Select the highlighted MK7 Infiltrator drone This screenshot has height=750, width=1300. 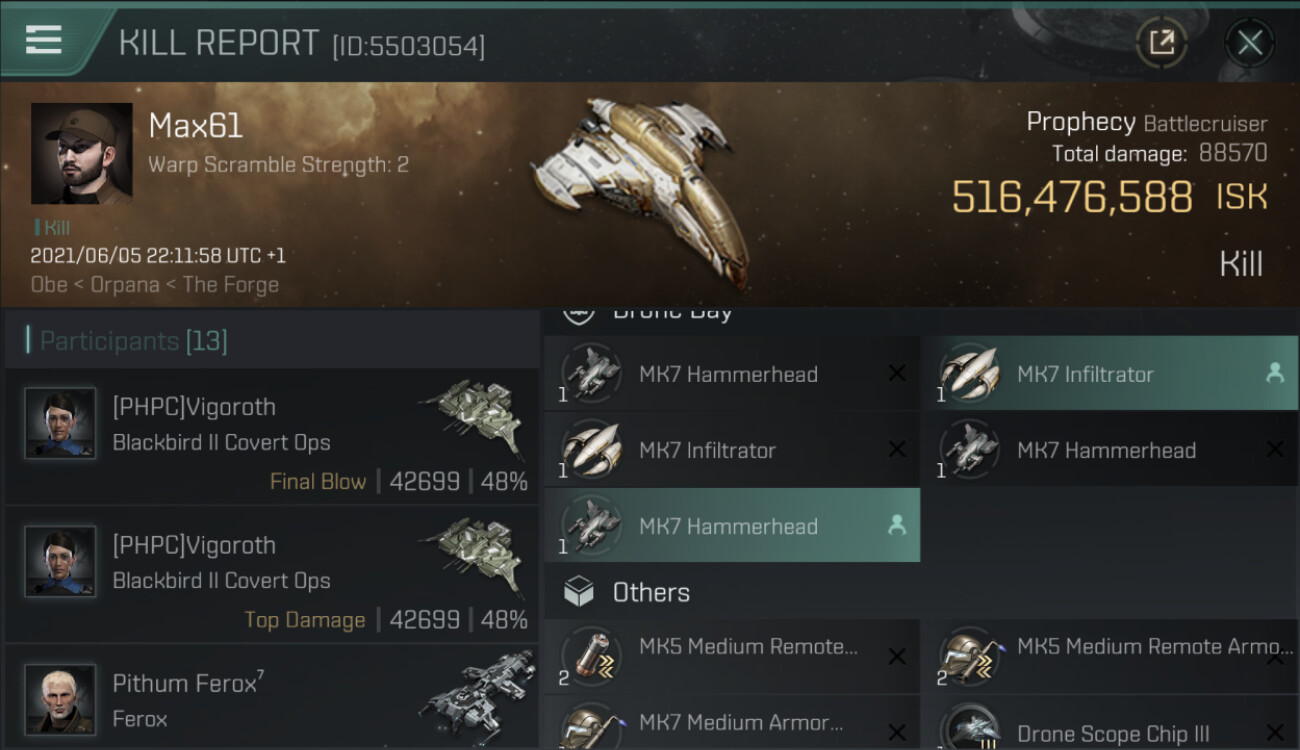click(x=1109, y=374)
